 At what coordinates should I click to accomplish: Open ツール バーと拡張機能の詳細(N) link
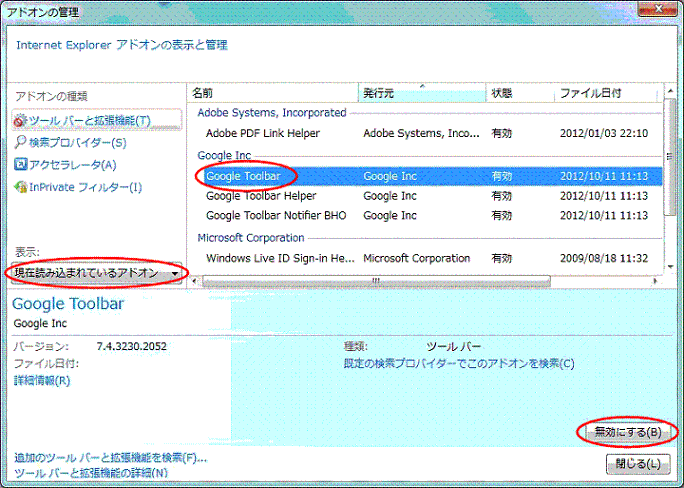click(91, 473)
